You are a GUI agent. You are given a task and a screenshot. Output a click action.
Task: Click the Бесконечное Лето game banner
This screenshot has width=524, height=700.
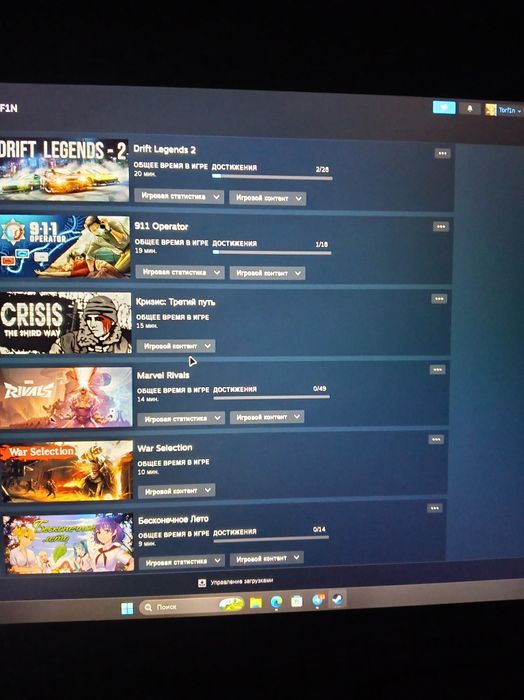(x=68, y=543)
